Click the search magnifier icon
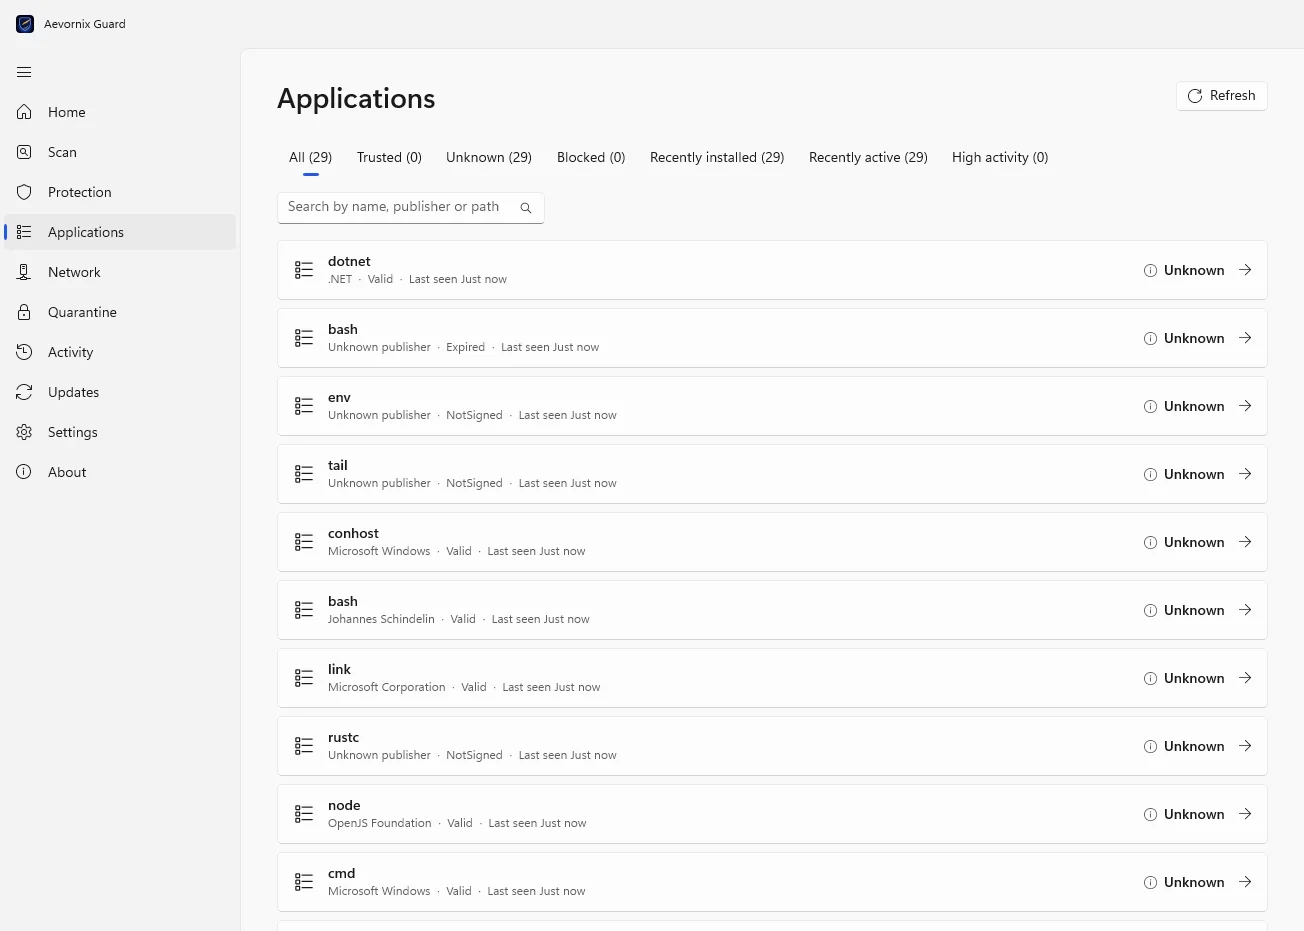The height and width of the screenshot is (931, 1304). pyautogui.click(x=526, y=208)
